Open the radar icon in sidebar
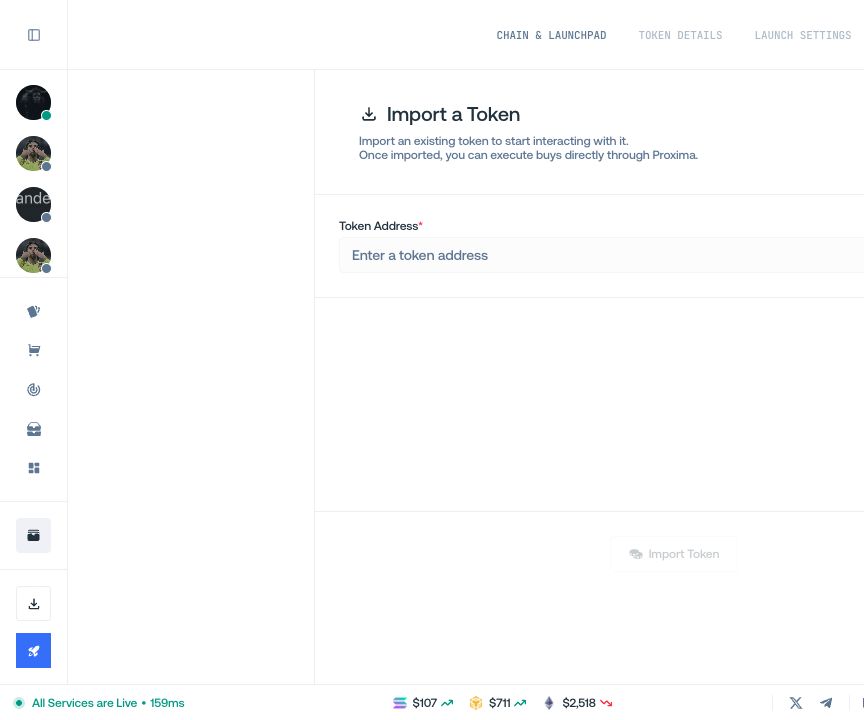The image size is (864, 720). coord(34,389)
